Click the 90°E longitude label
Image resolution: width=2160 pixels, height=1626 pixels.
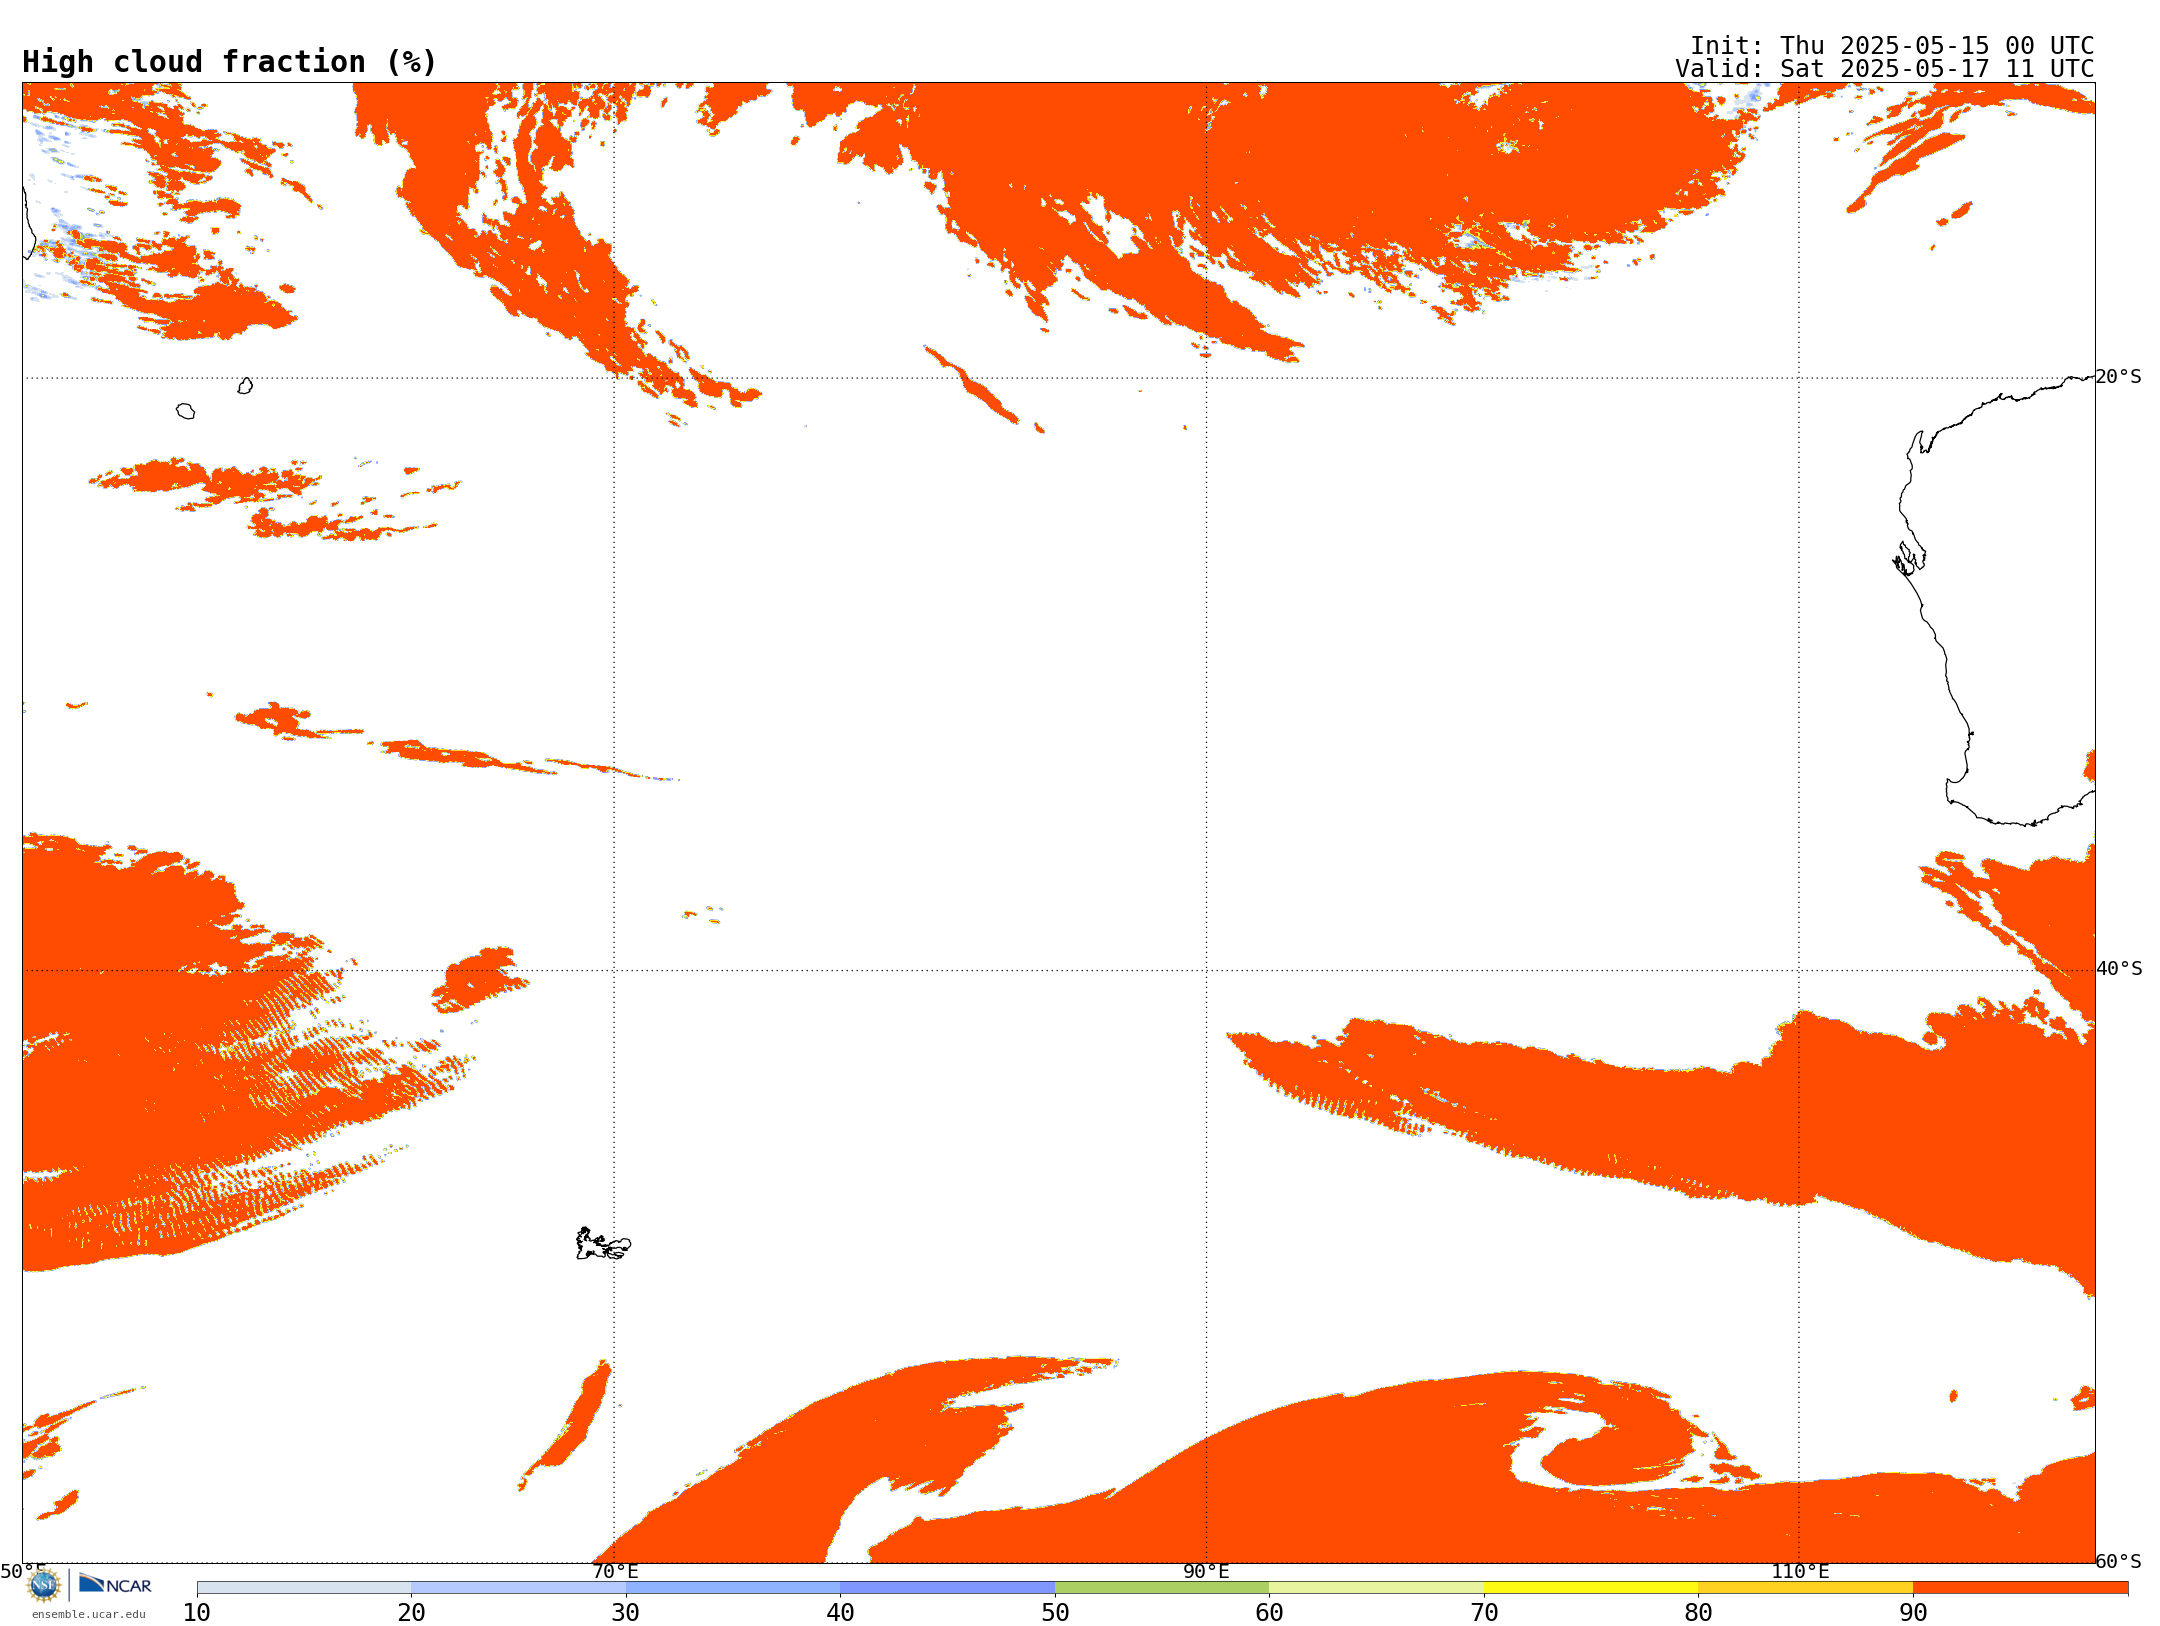pos(1206,1571)
